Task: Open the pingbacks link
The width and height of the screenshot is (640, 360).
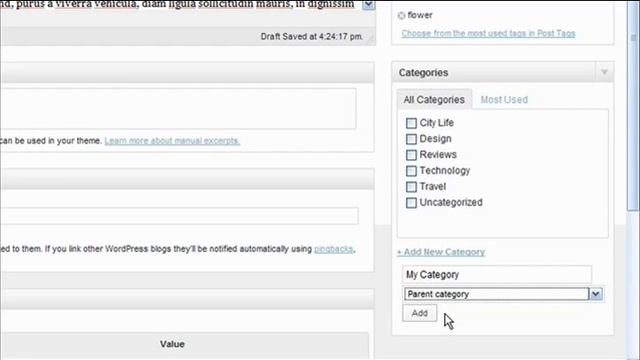Action: pos(333,249)
